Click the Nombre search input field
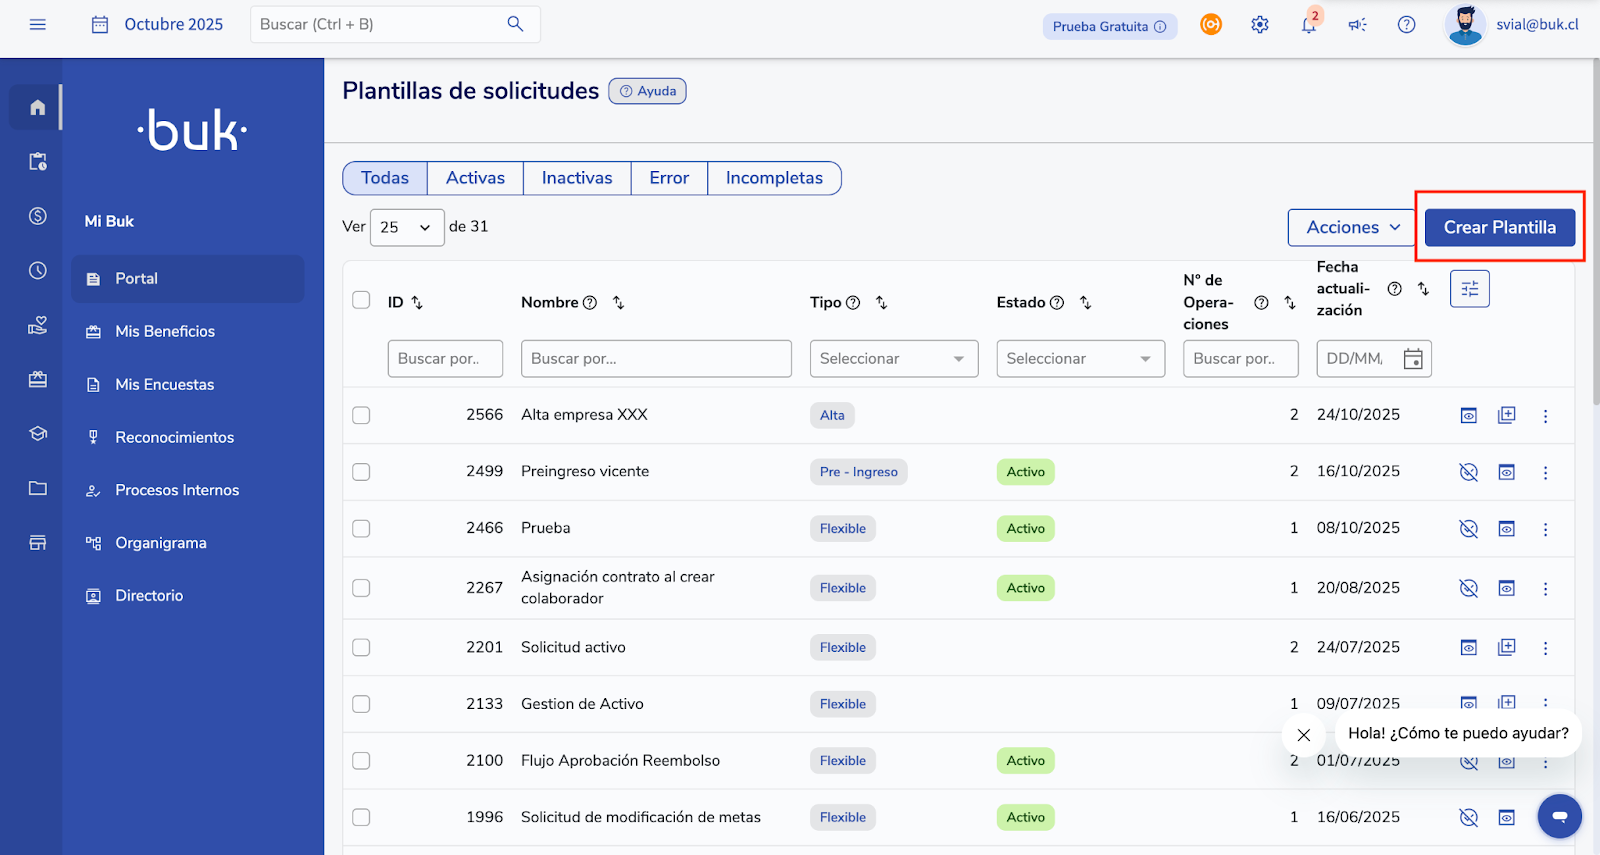The image size is (1600, 855). click(655, 359)
